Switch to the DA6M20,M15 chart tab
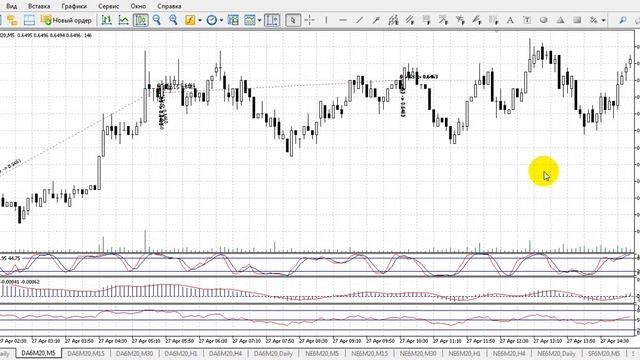The image size is (640, 360). pyautogui.click(x=86, y=353)
